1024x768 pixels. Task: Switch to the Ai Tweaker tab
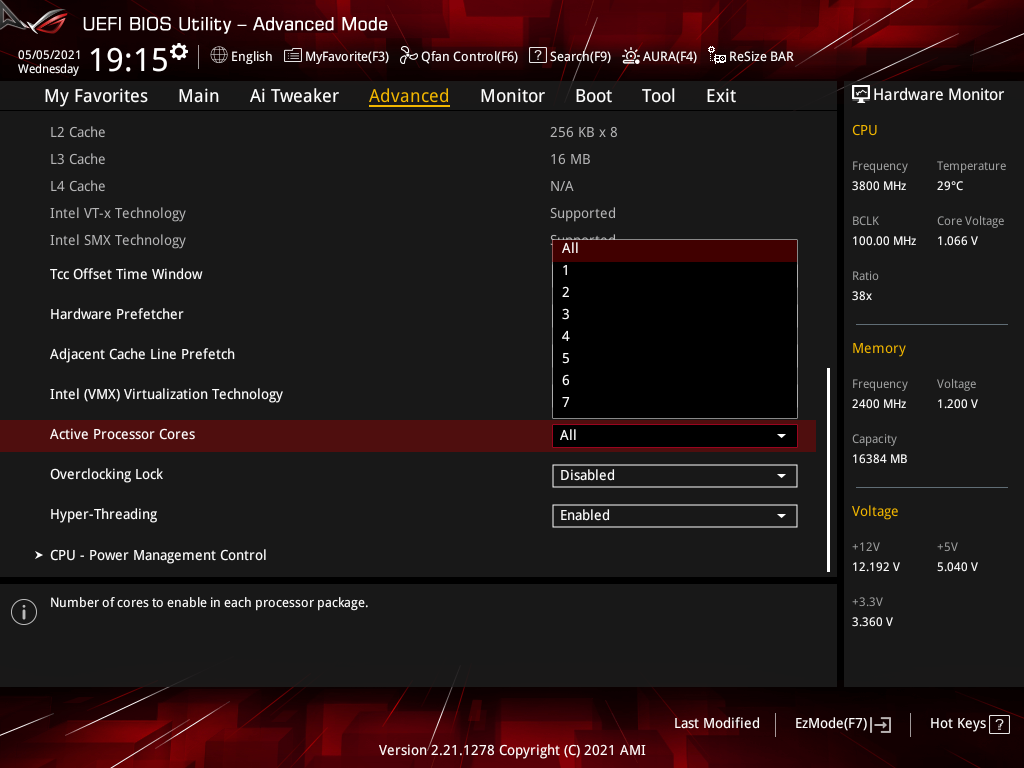[294, 96]
